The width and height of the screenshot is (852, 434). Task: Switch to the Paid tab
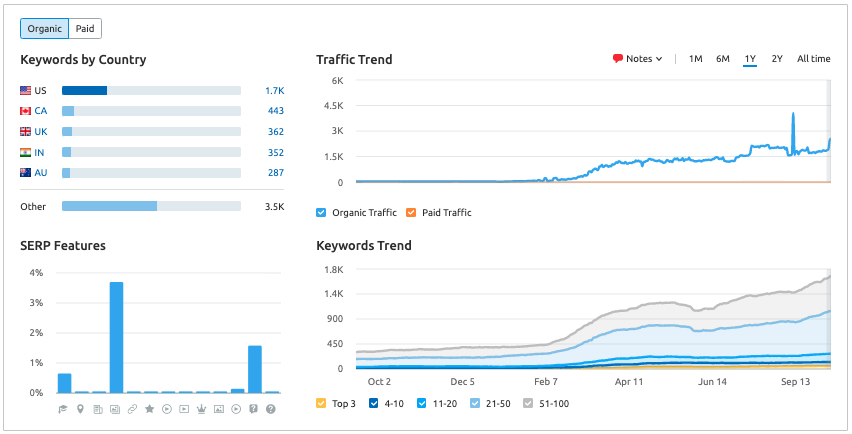[x=84, y=29]
